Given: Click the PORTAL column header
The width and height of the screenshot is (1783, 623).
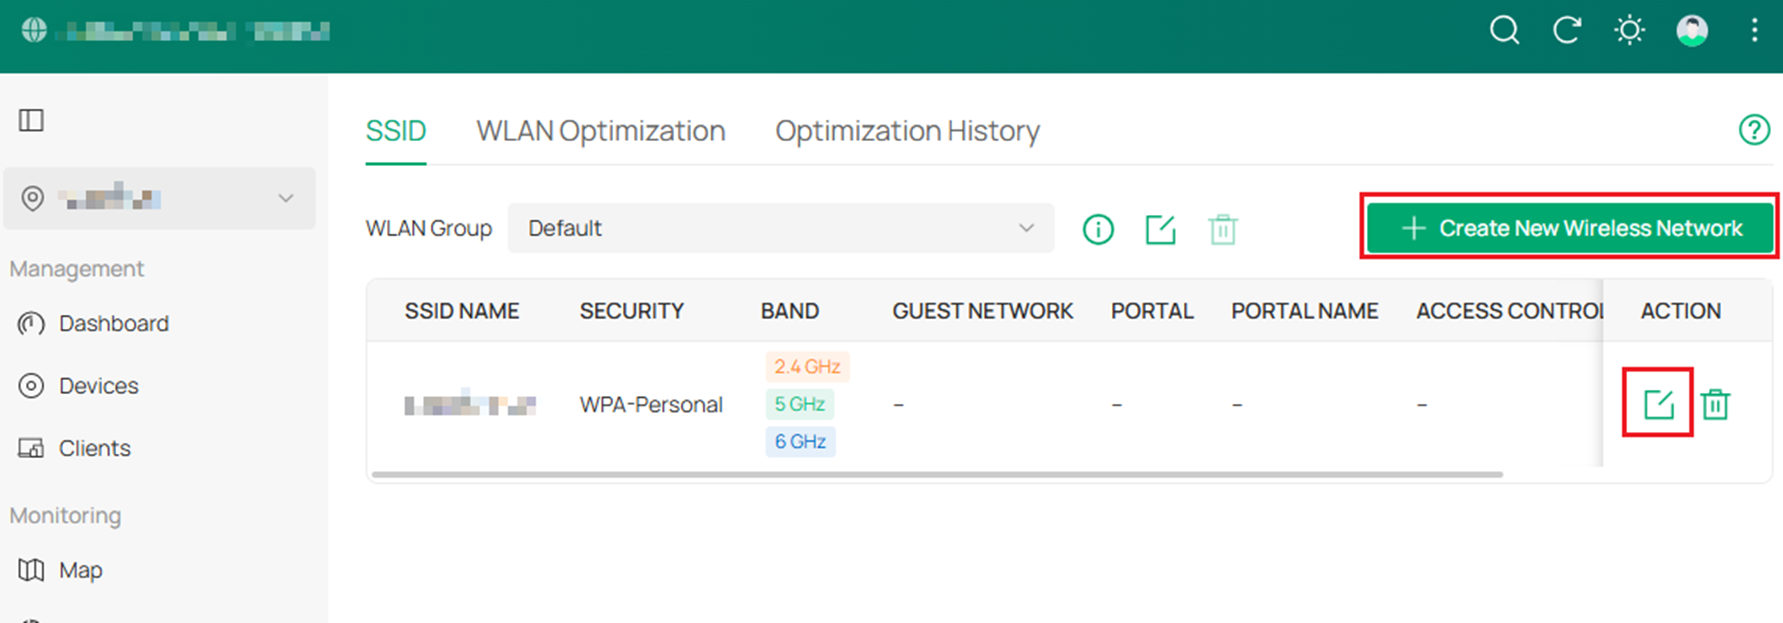Looking at the screenshot, I should (x=1152, y=311).
